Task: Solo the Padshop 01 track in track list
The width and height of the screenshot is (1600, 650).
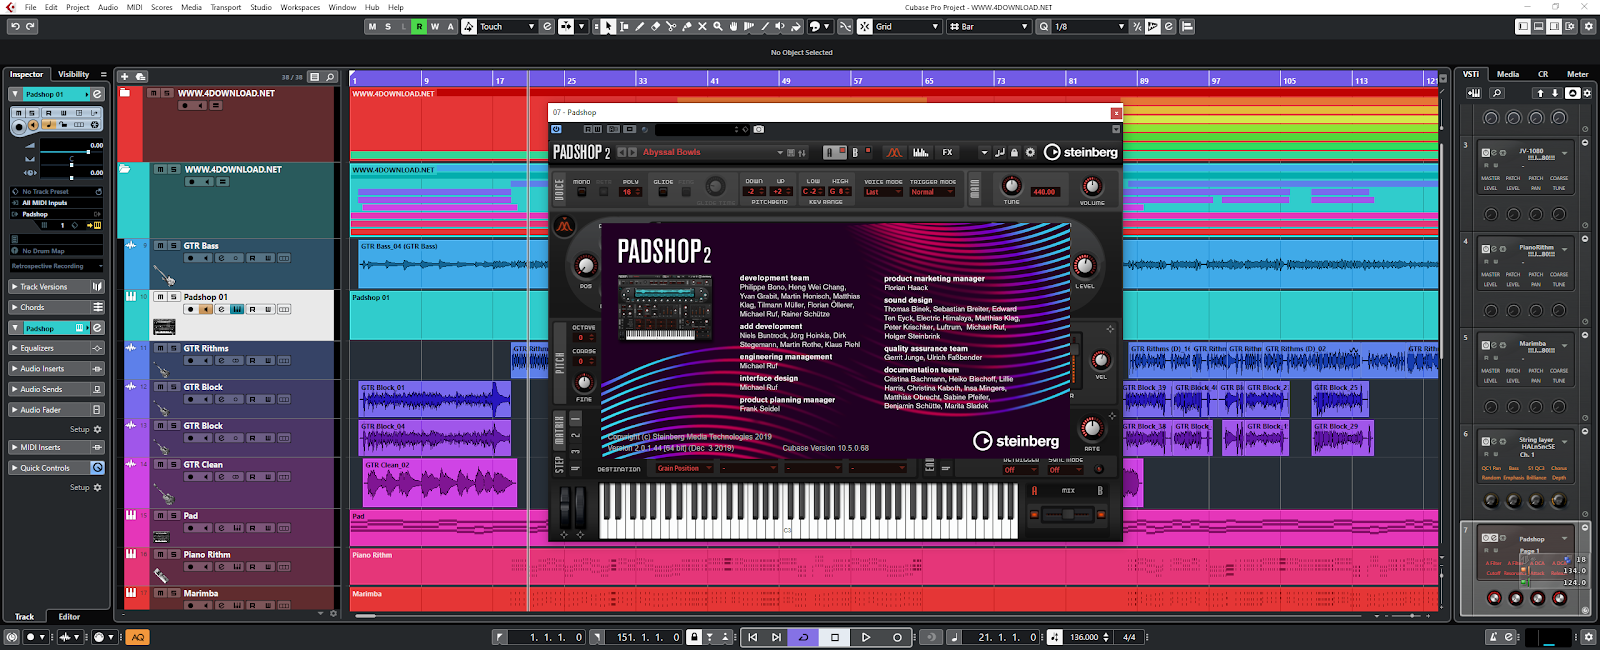Action: tap(173, 297)
